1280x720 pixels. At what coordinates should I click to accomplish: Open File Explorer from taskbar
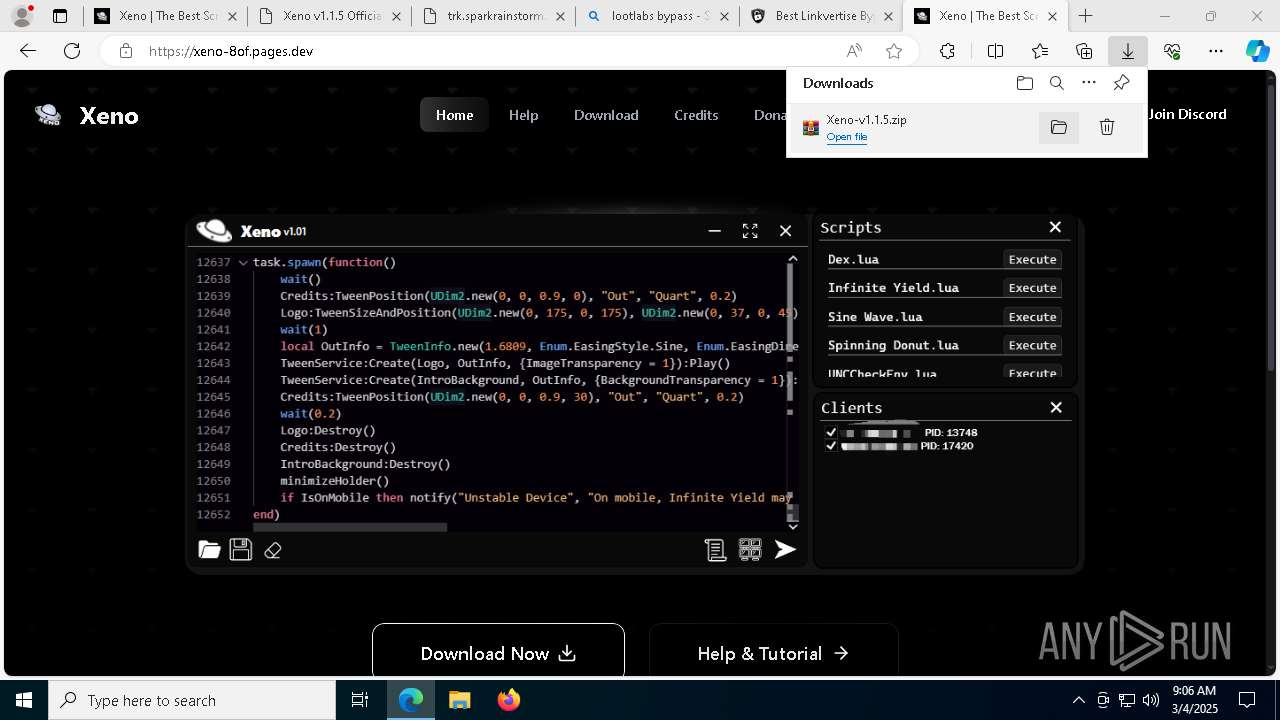pos(459,700)
